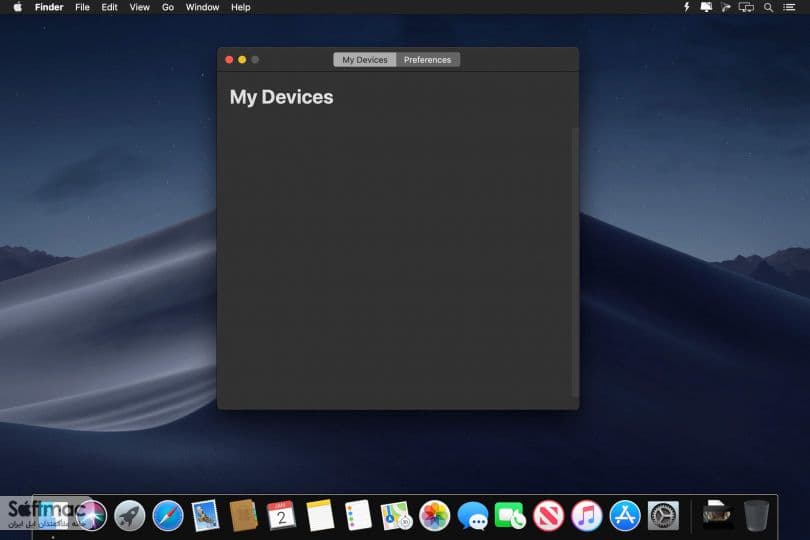Screen dimensions: 810x540
Task: Open News icon in Dock
Action: coord(549,516)
